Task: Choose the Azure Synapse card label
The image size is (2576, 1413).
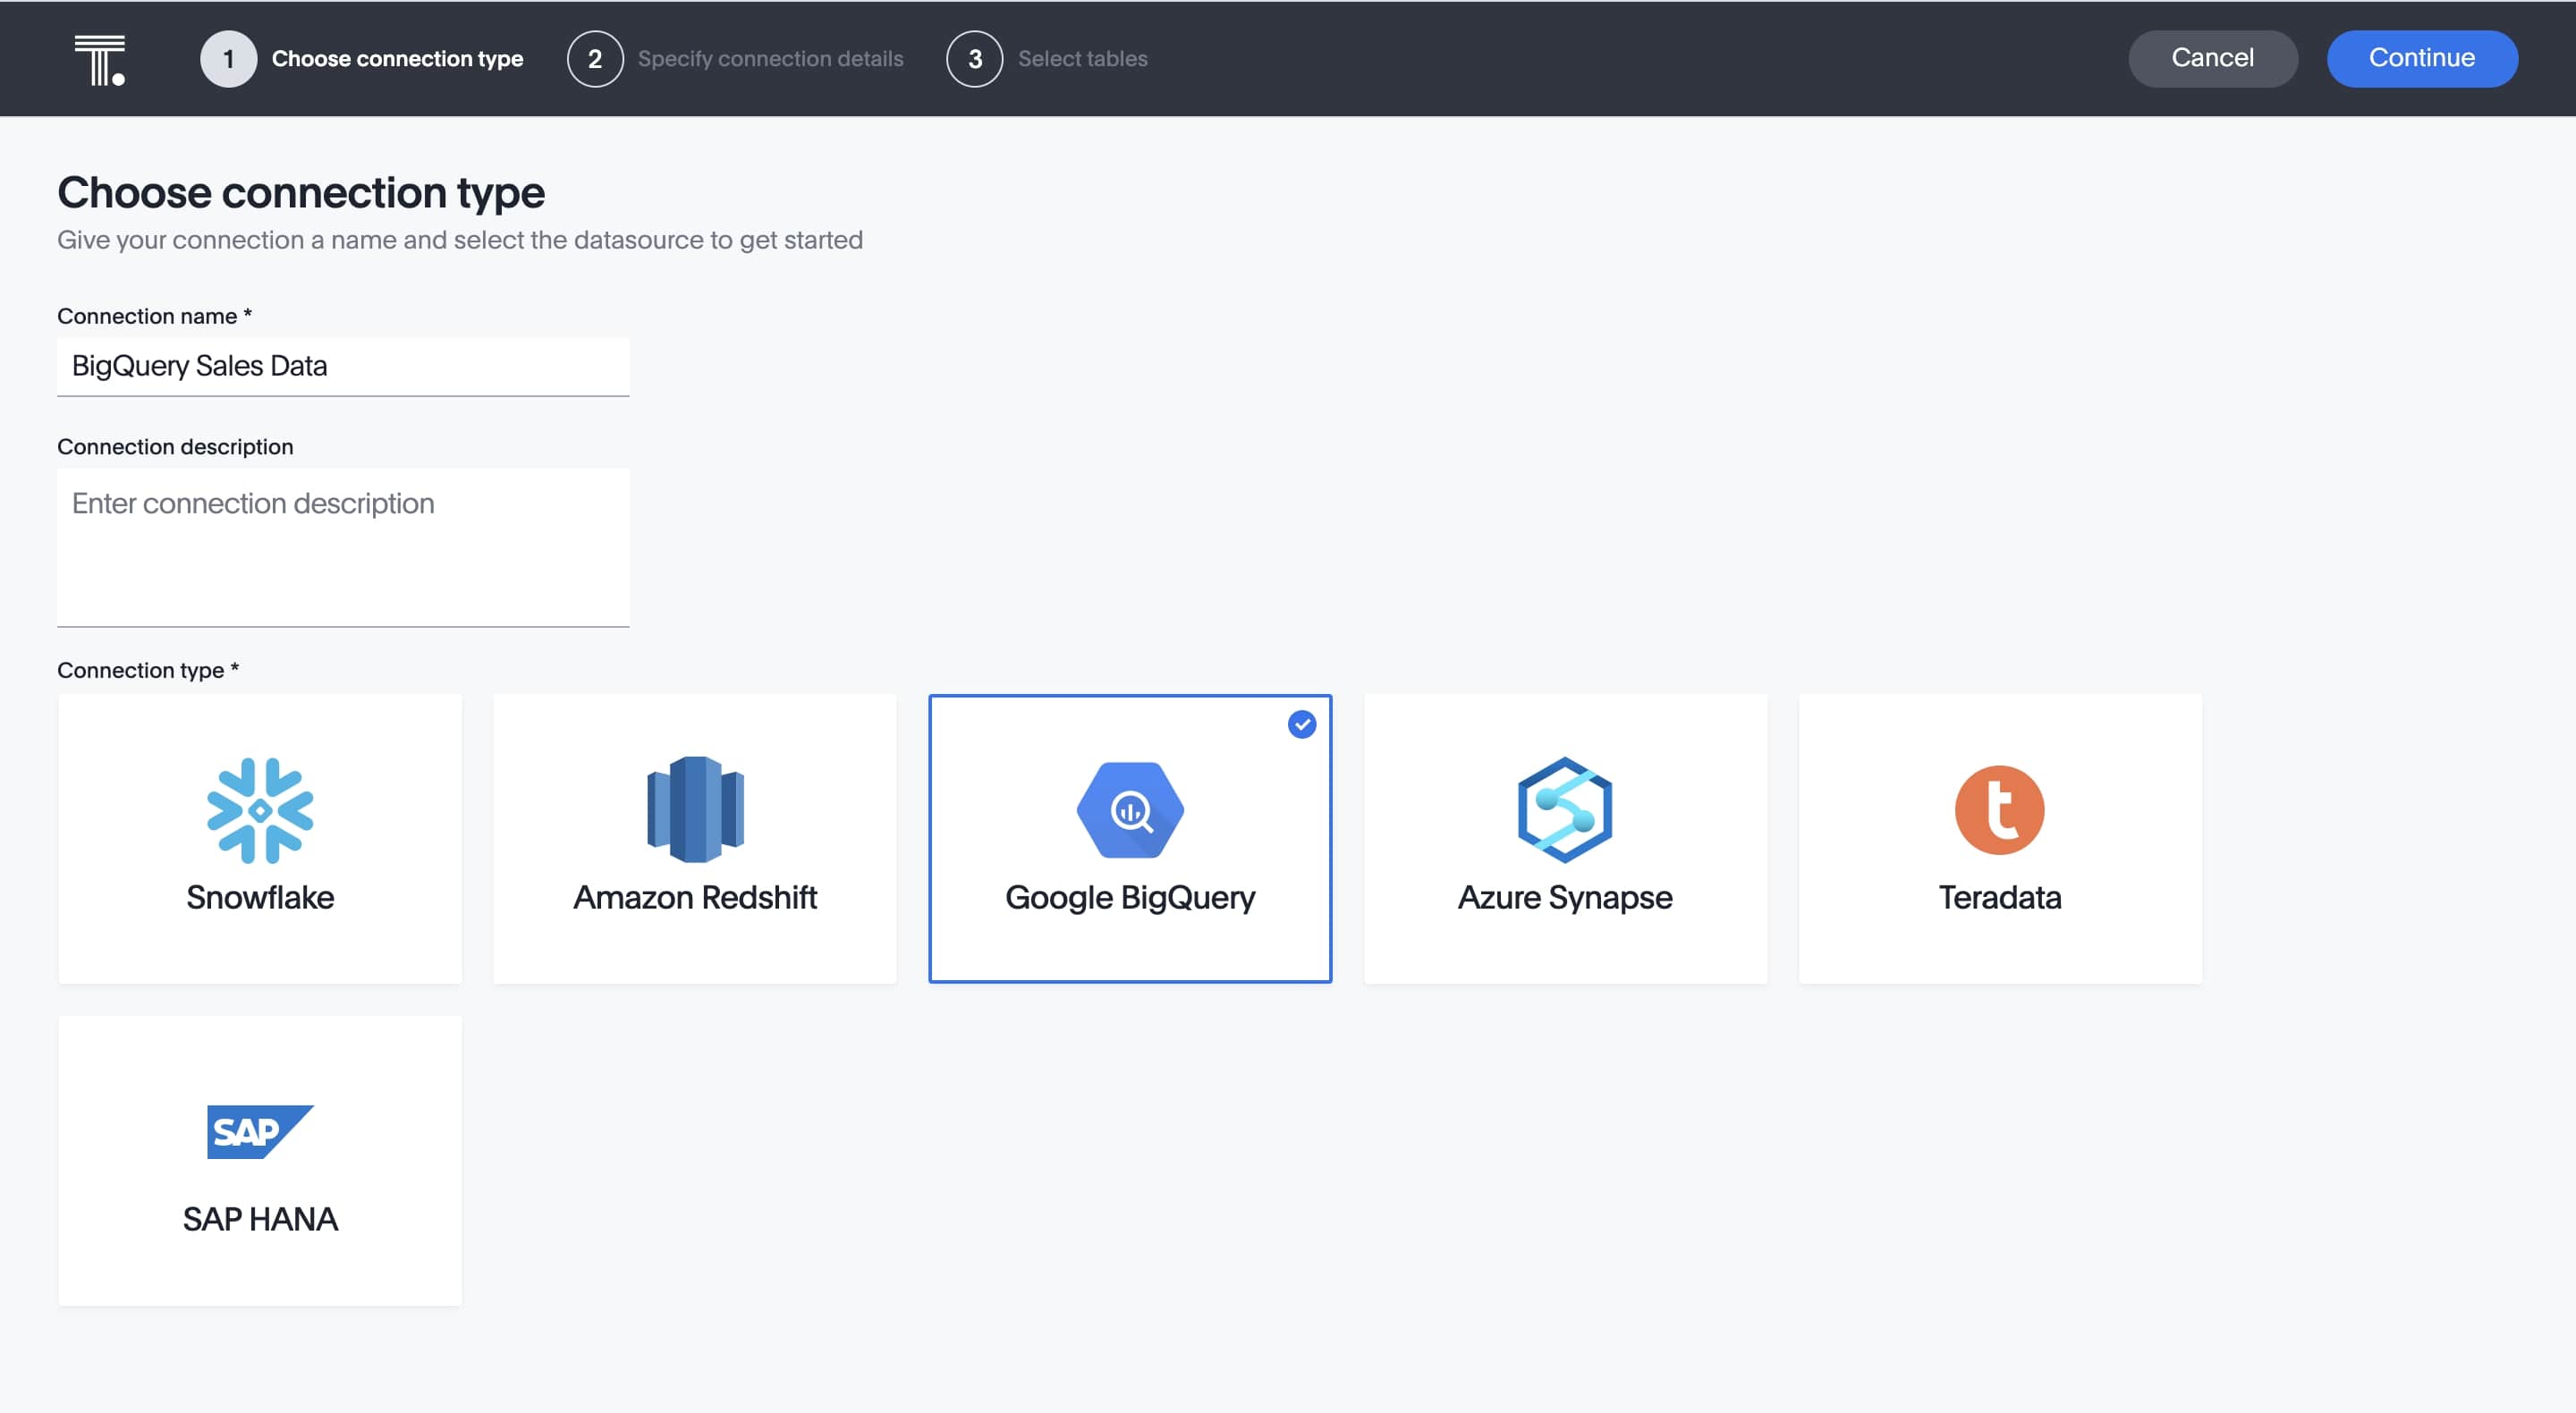Action: coord(1565,898)
